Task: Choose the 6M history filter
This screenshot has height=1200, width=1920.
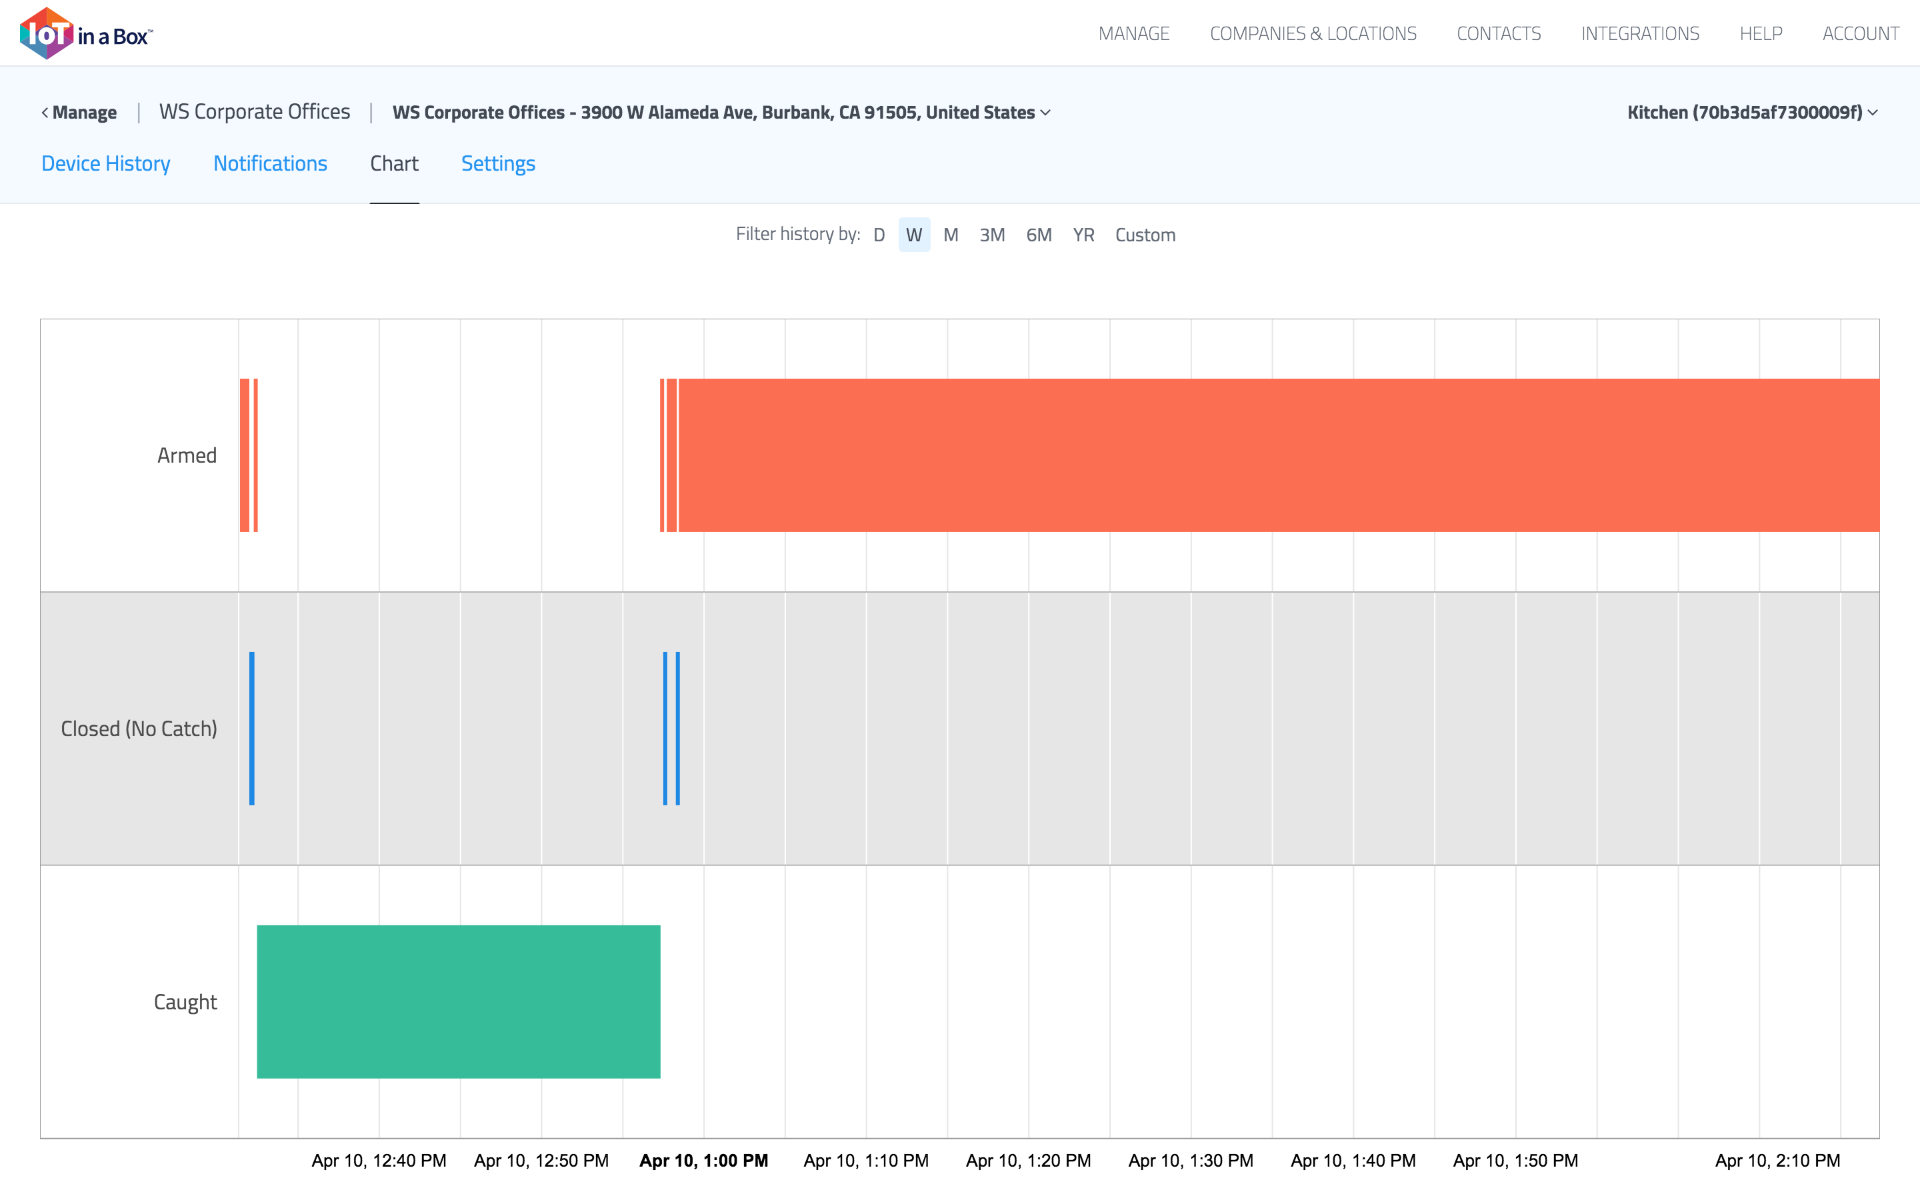Action: (1039, 235)
